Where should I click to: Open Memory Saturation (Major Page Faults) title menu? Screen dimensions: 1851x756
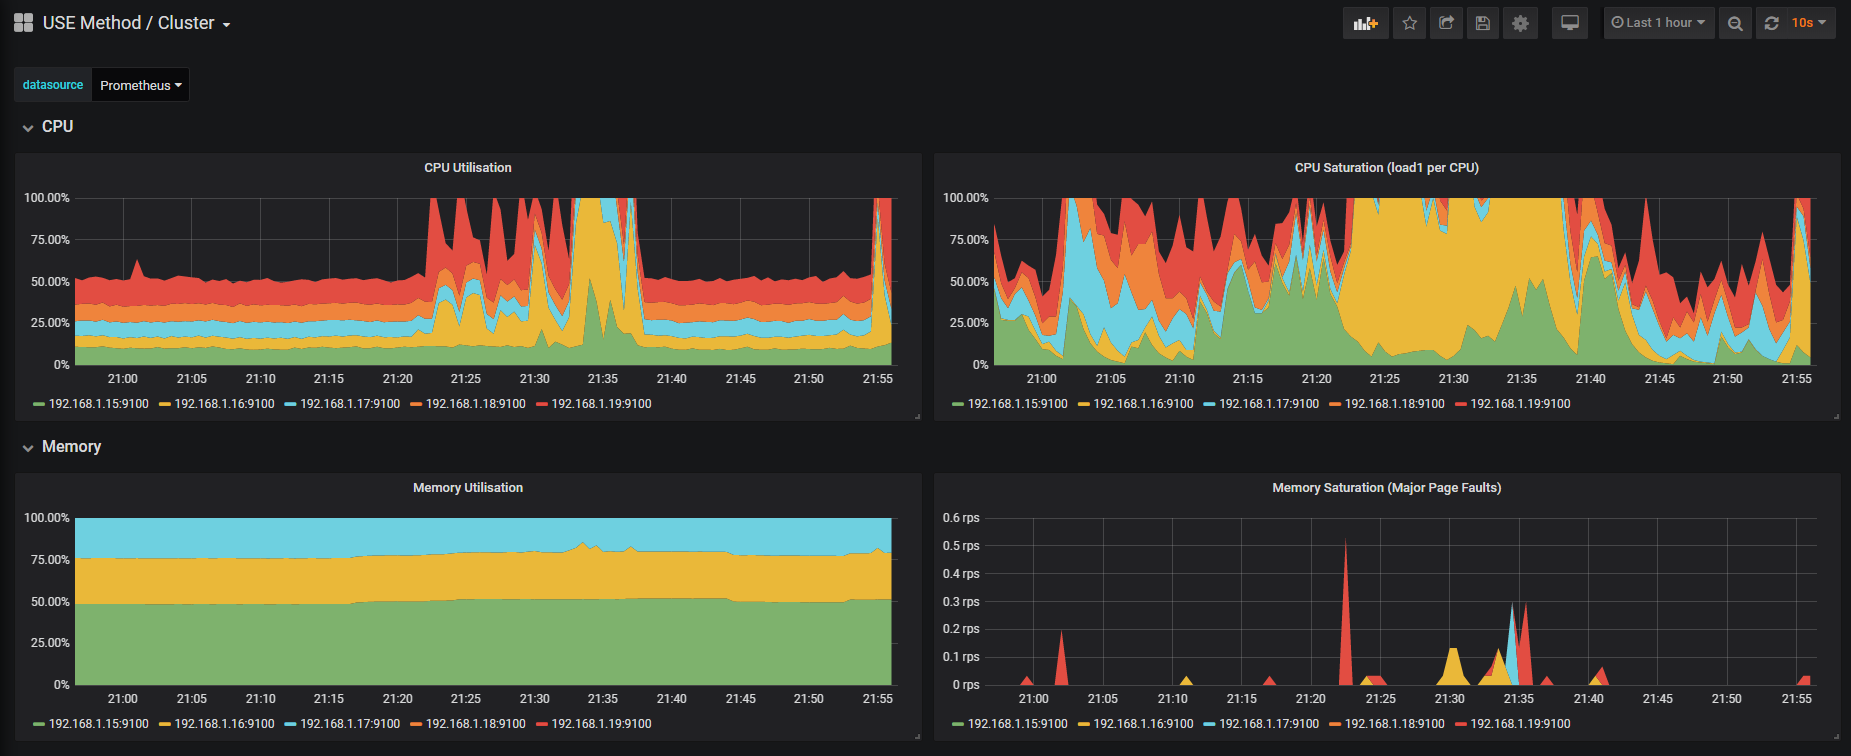coord(1386,488)
